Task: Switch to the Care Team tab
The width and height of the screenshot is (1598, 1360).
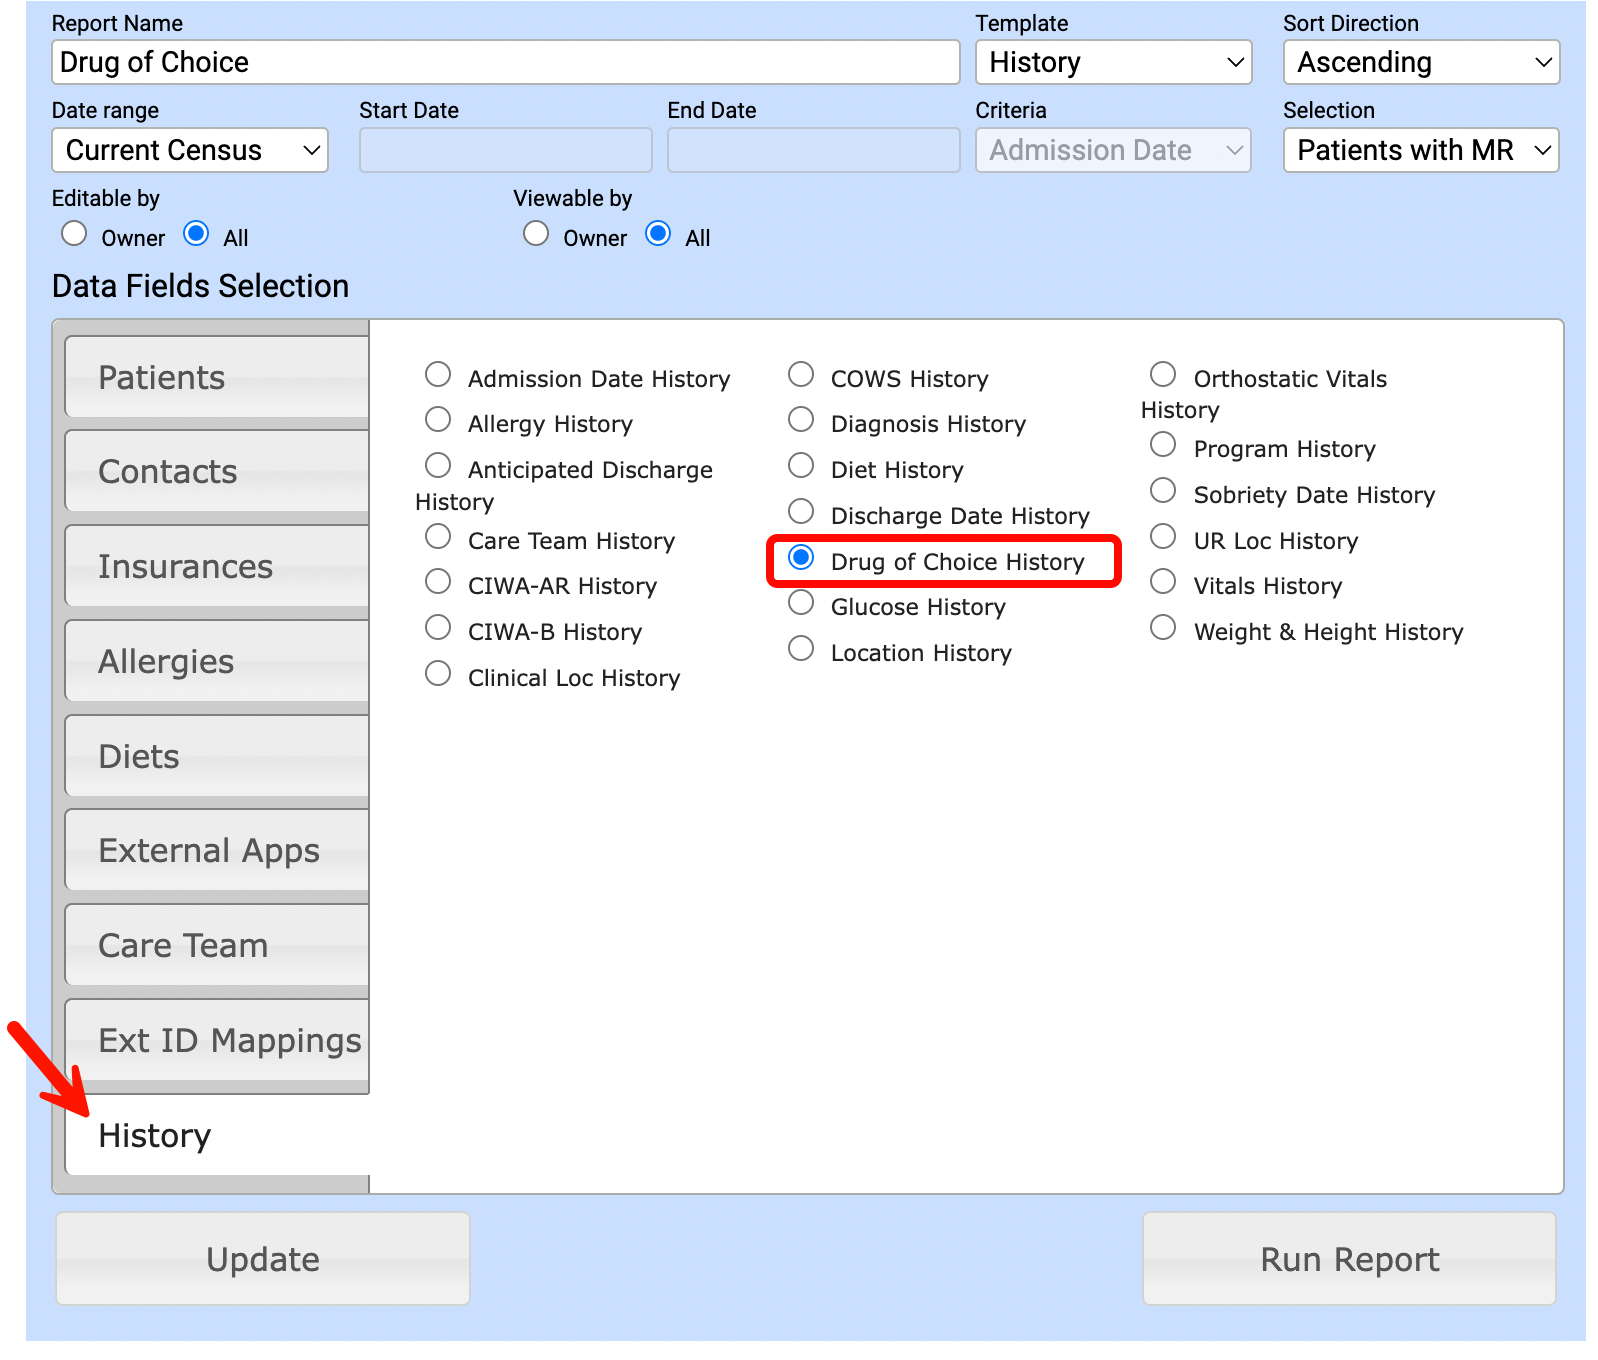Action: [217, 945]
